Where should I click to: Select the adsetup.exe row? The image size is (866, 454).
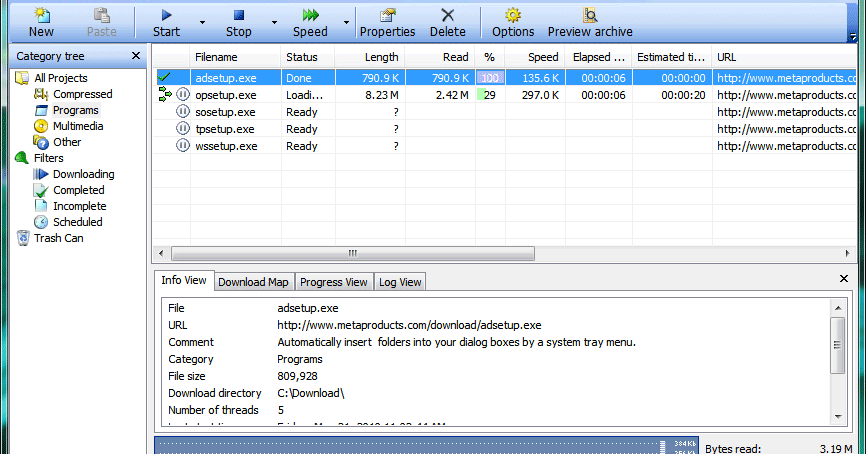[504, 78]
